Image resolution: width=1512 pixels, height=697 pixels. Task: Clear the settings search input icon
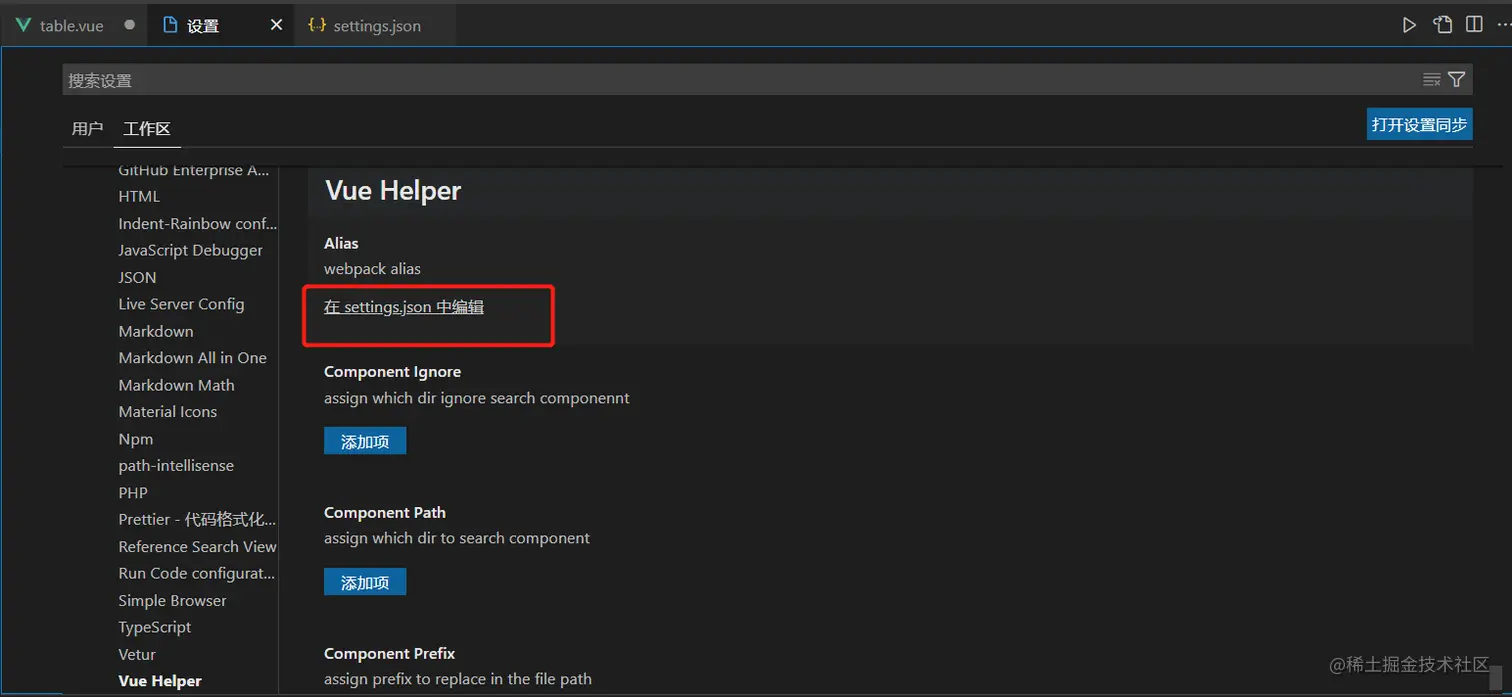[x=1432, y=80]
